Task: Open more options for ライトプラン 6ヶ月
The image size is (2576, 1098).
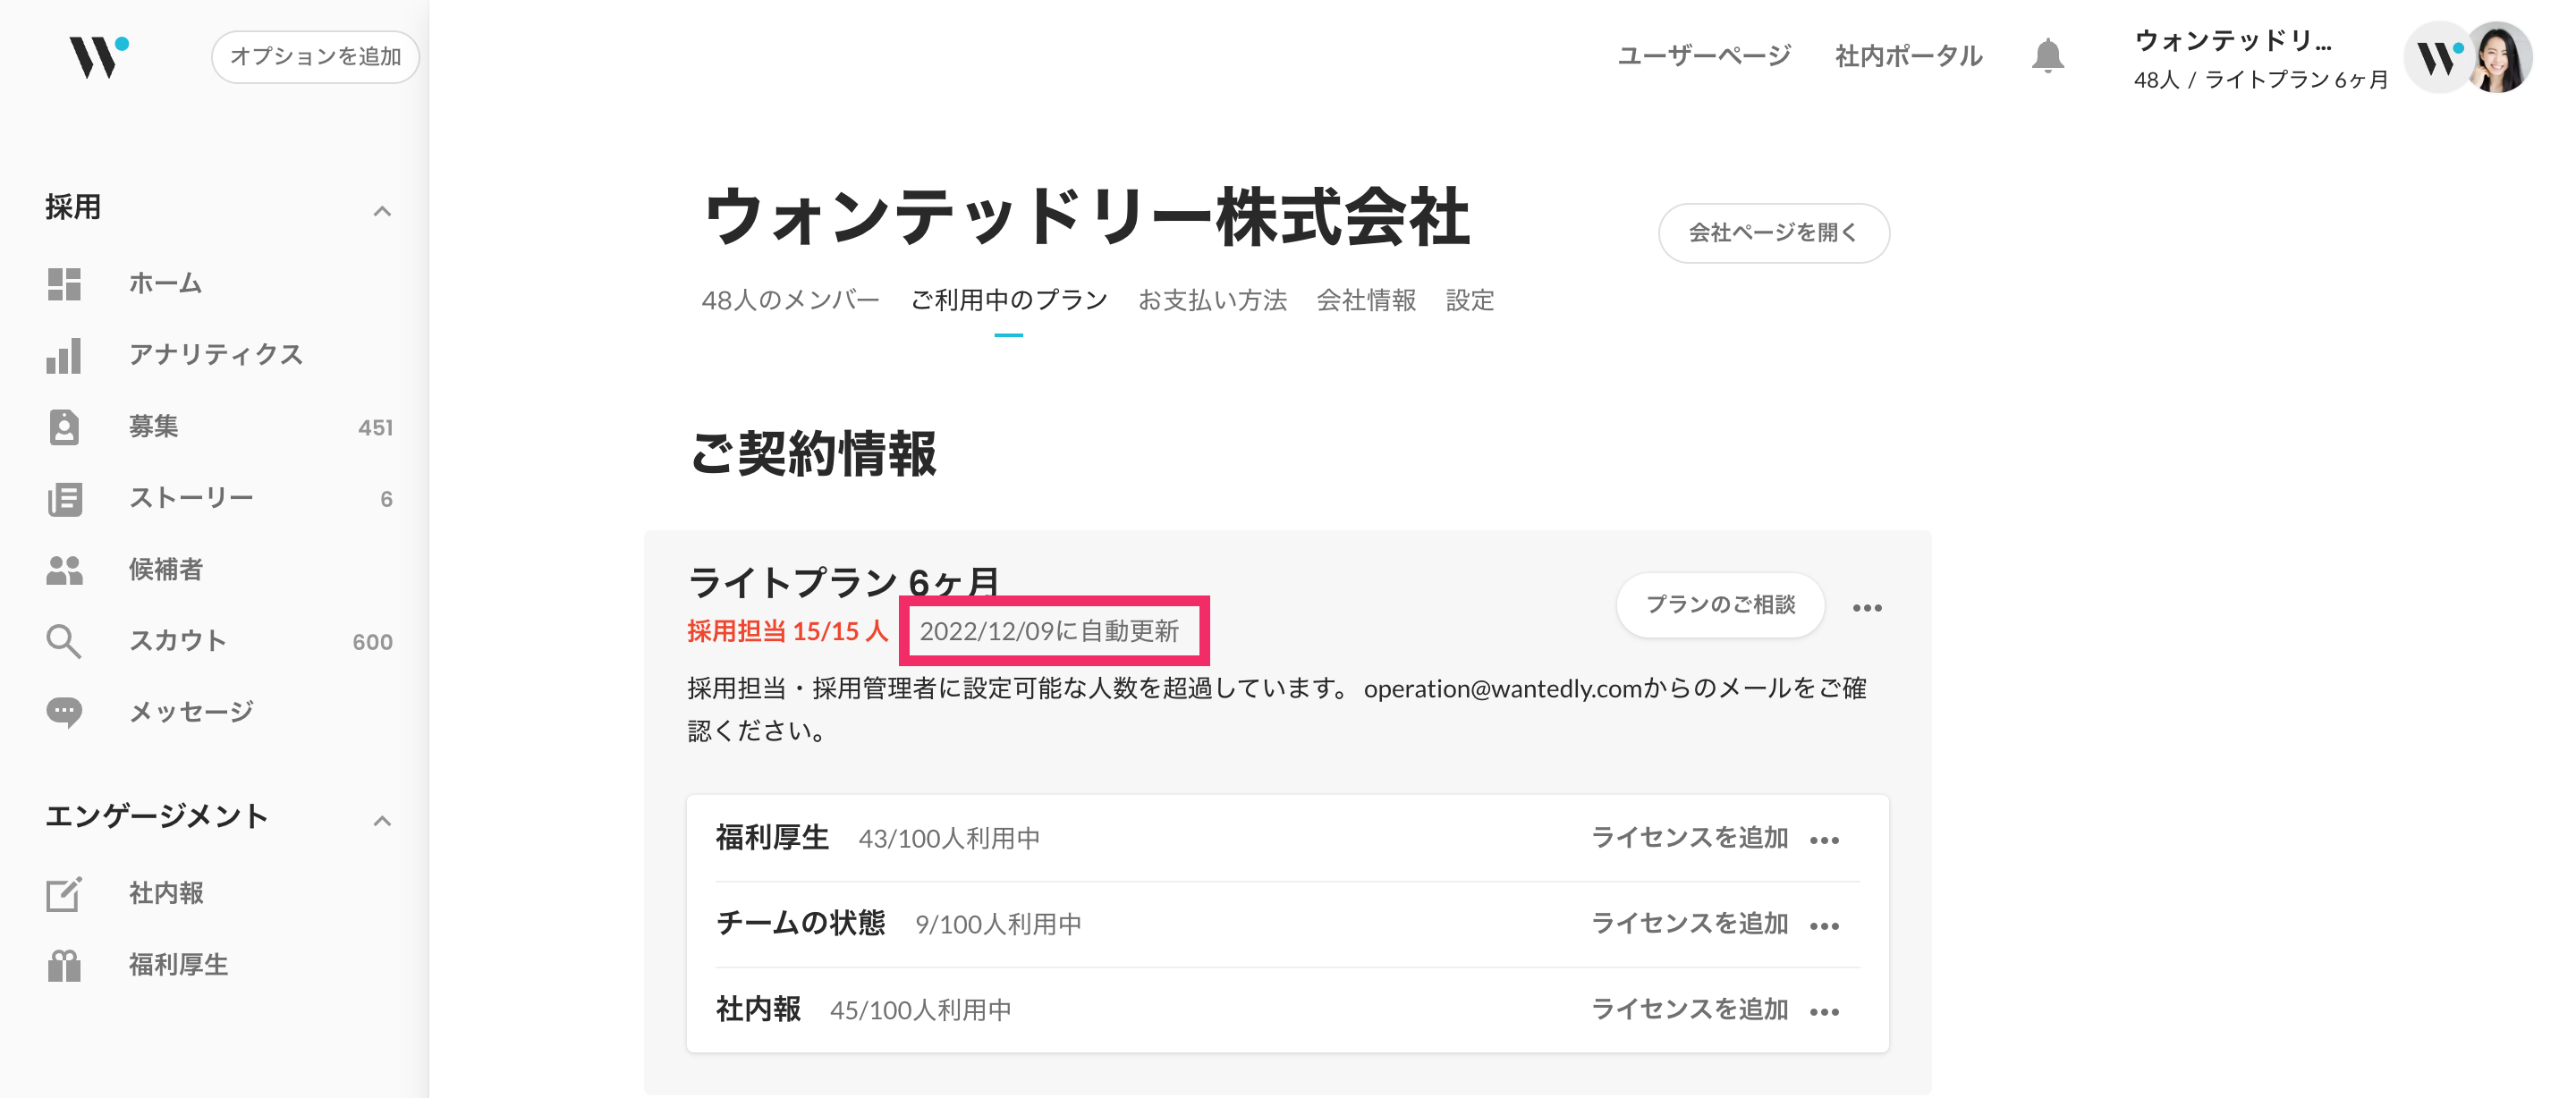Action: (1866, 608)
